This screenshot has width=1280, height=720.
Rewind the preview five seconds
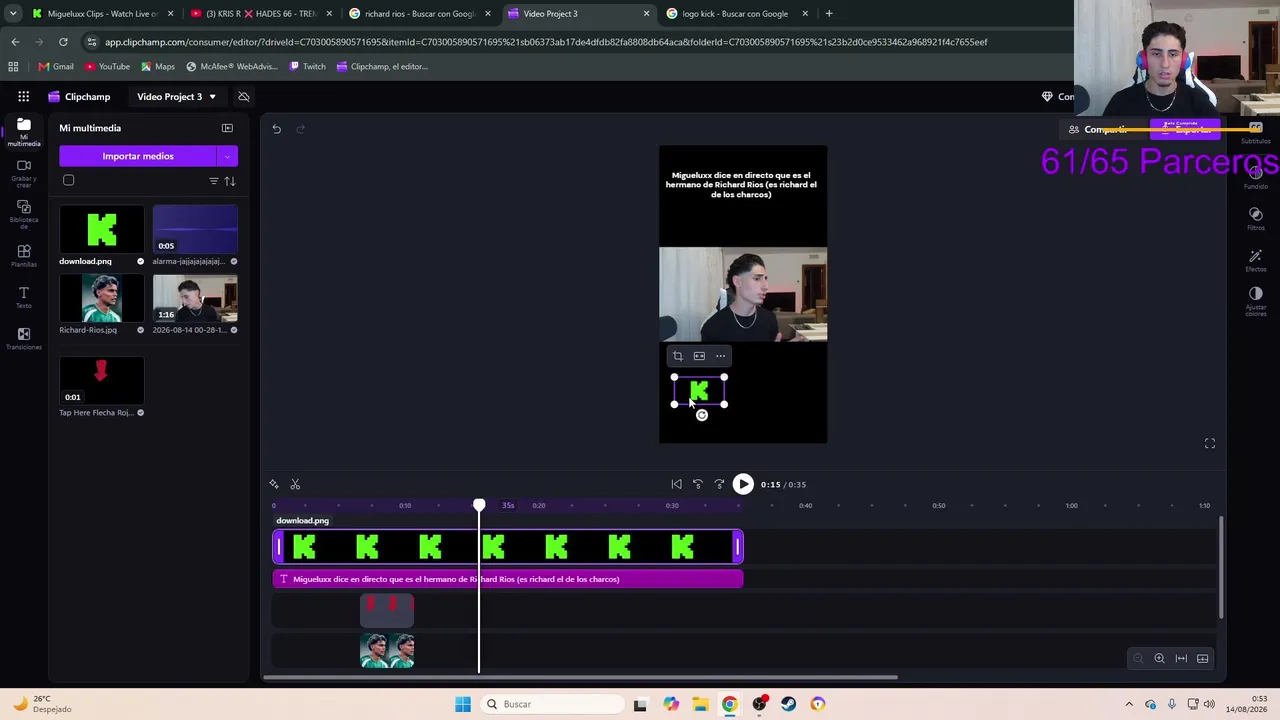click(698, 484)
